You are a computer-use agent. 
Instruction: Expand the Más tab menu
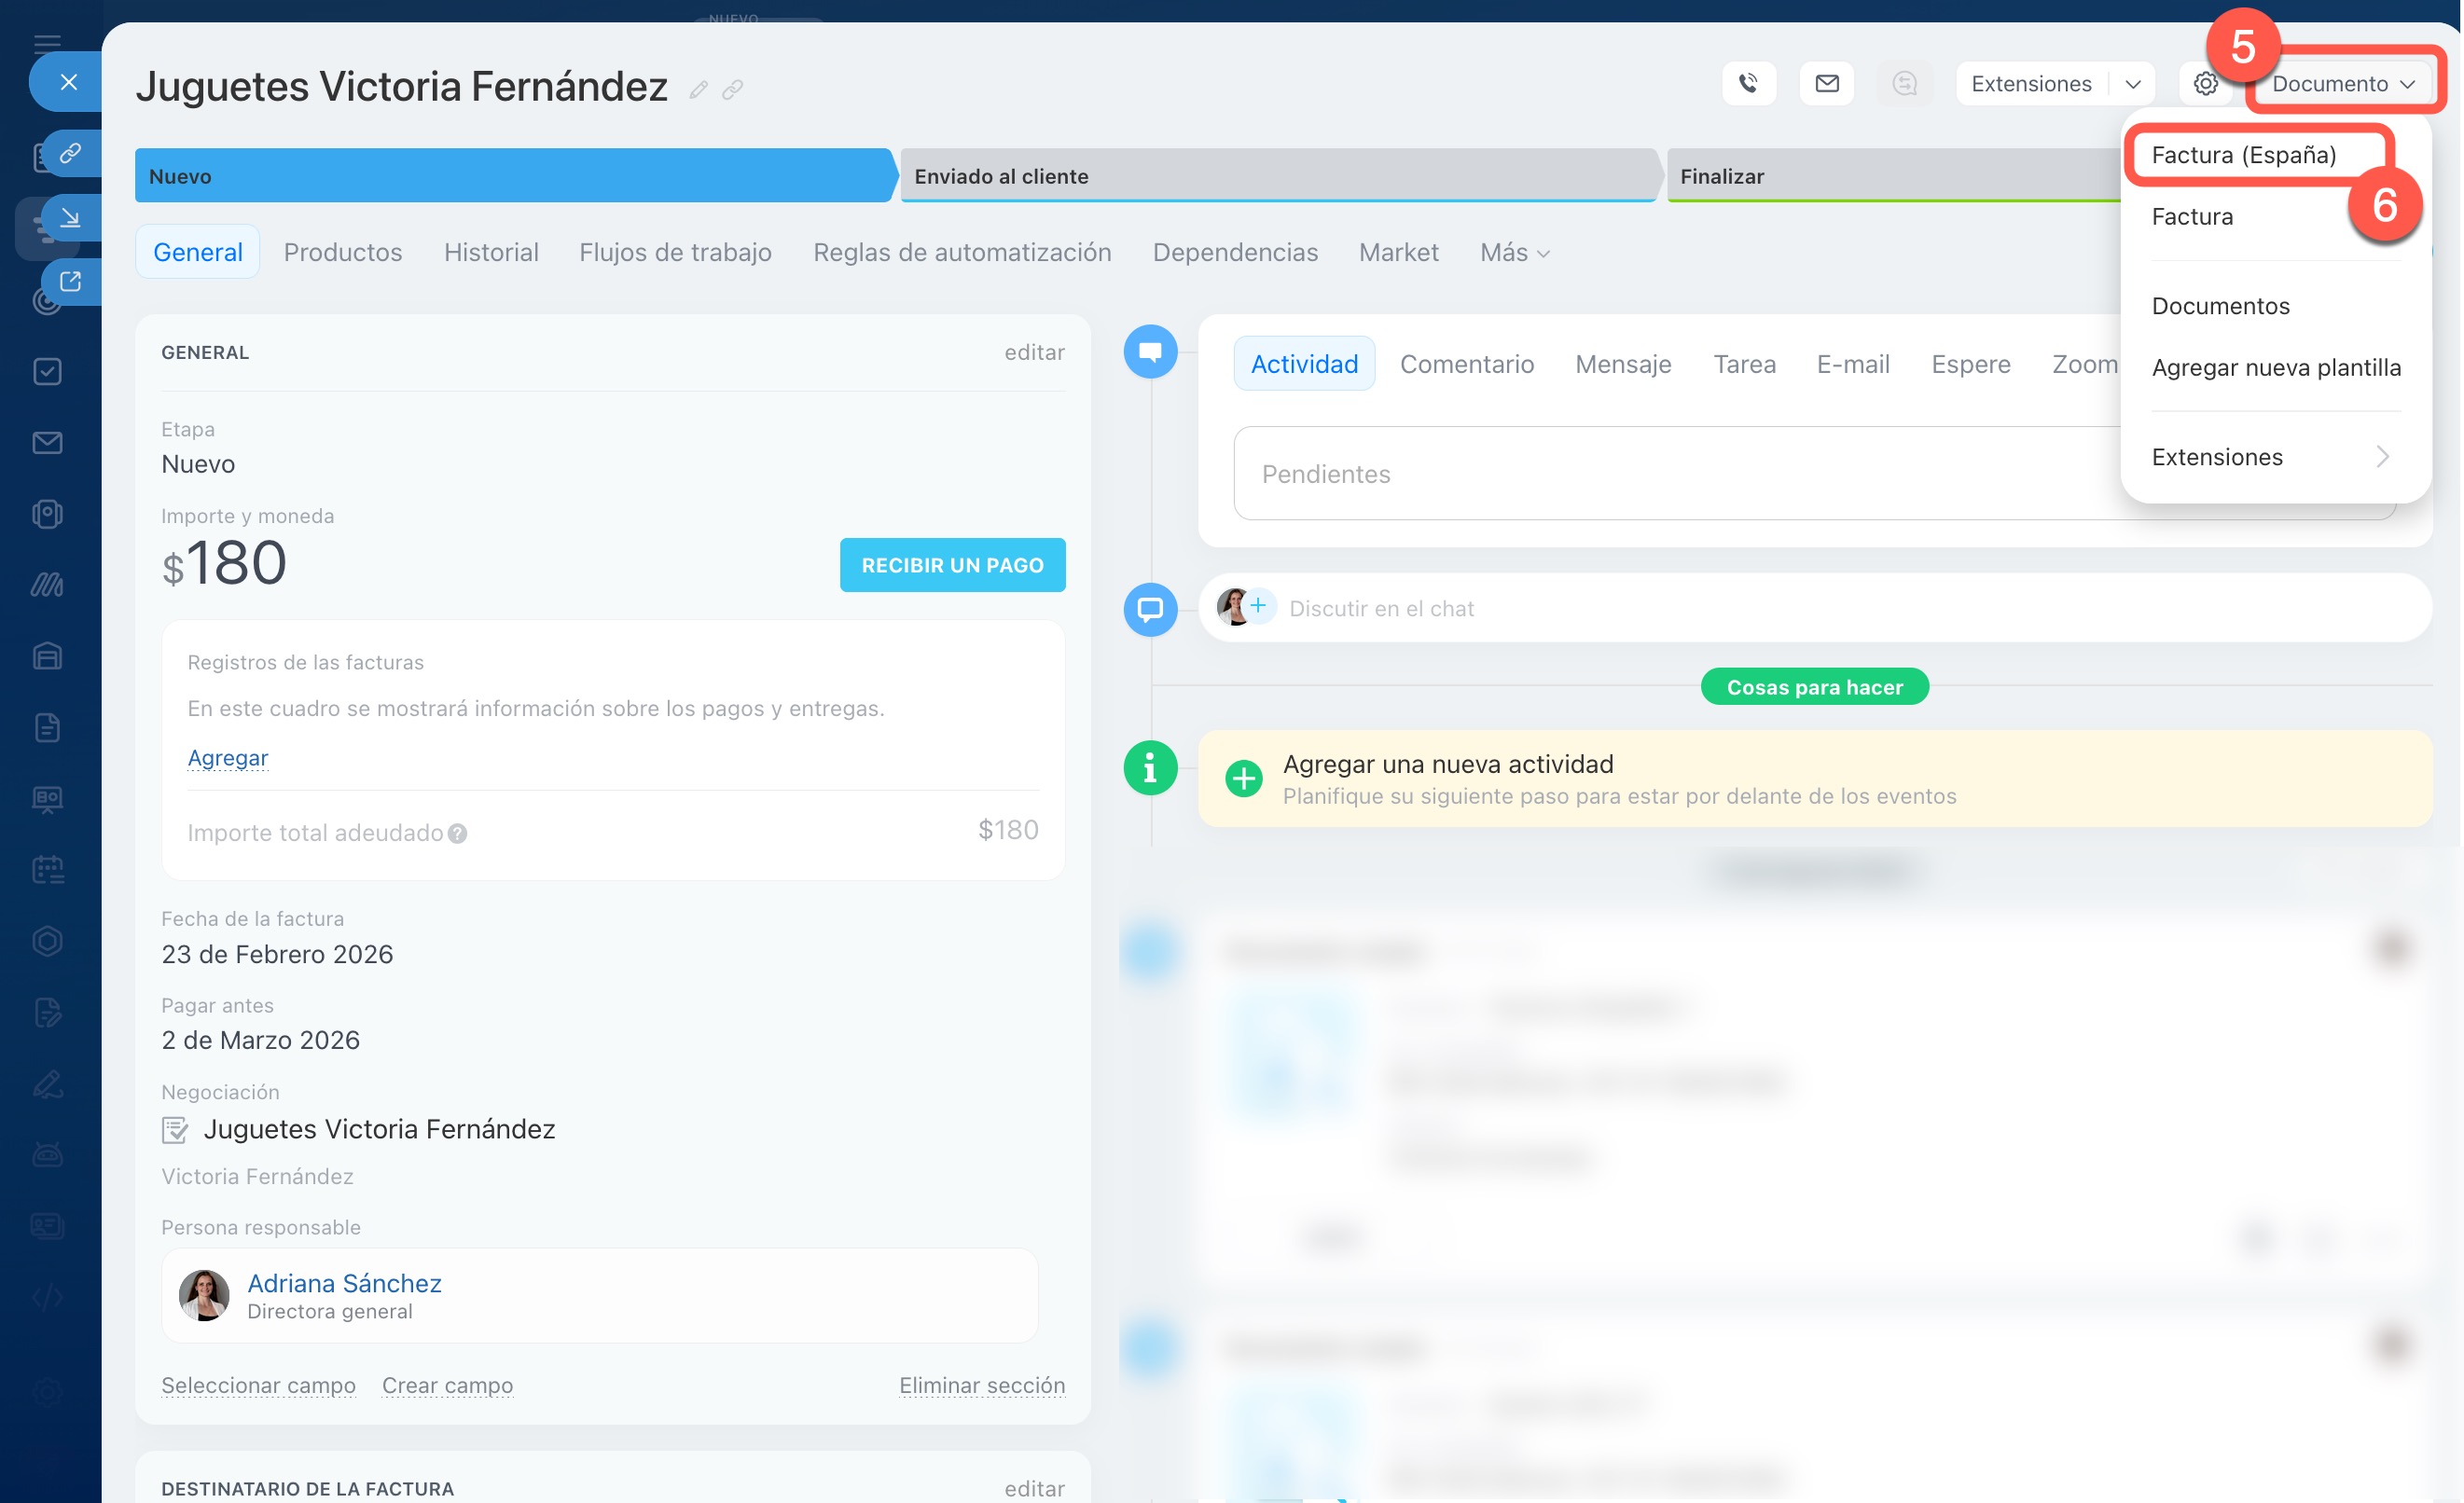pyautogui.click(x=1514, y=253)
